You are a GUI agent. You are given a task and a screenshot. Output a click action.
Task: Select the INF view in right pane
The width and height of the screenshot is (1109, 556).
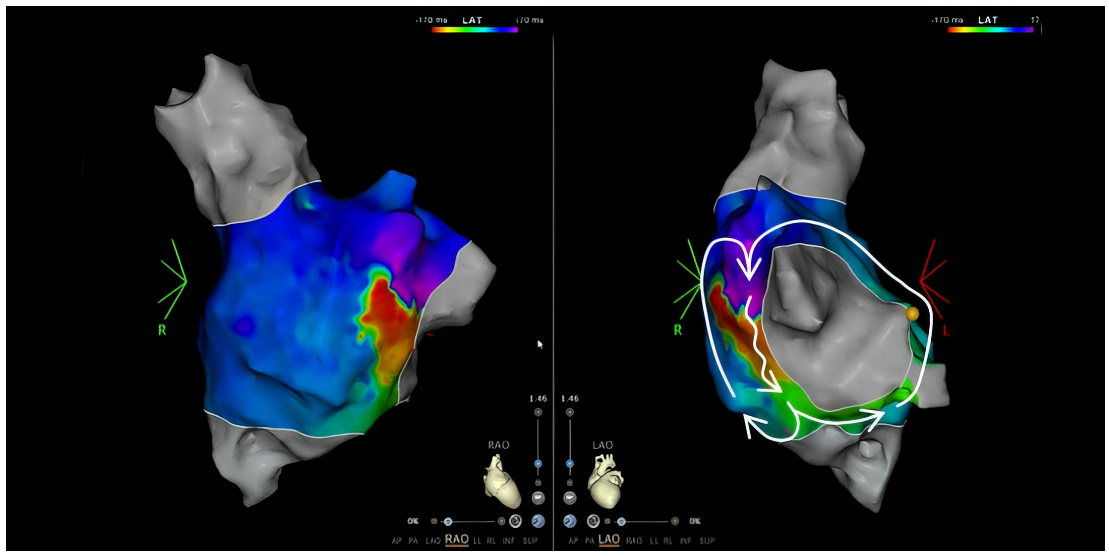click(685, 540)
